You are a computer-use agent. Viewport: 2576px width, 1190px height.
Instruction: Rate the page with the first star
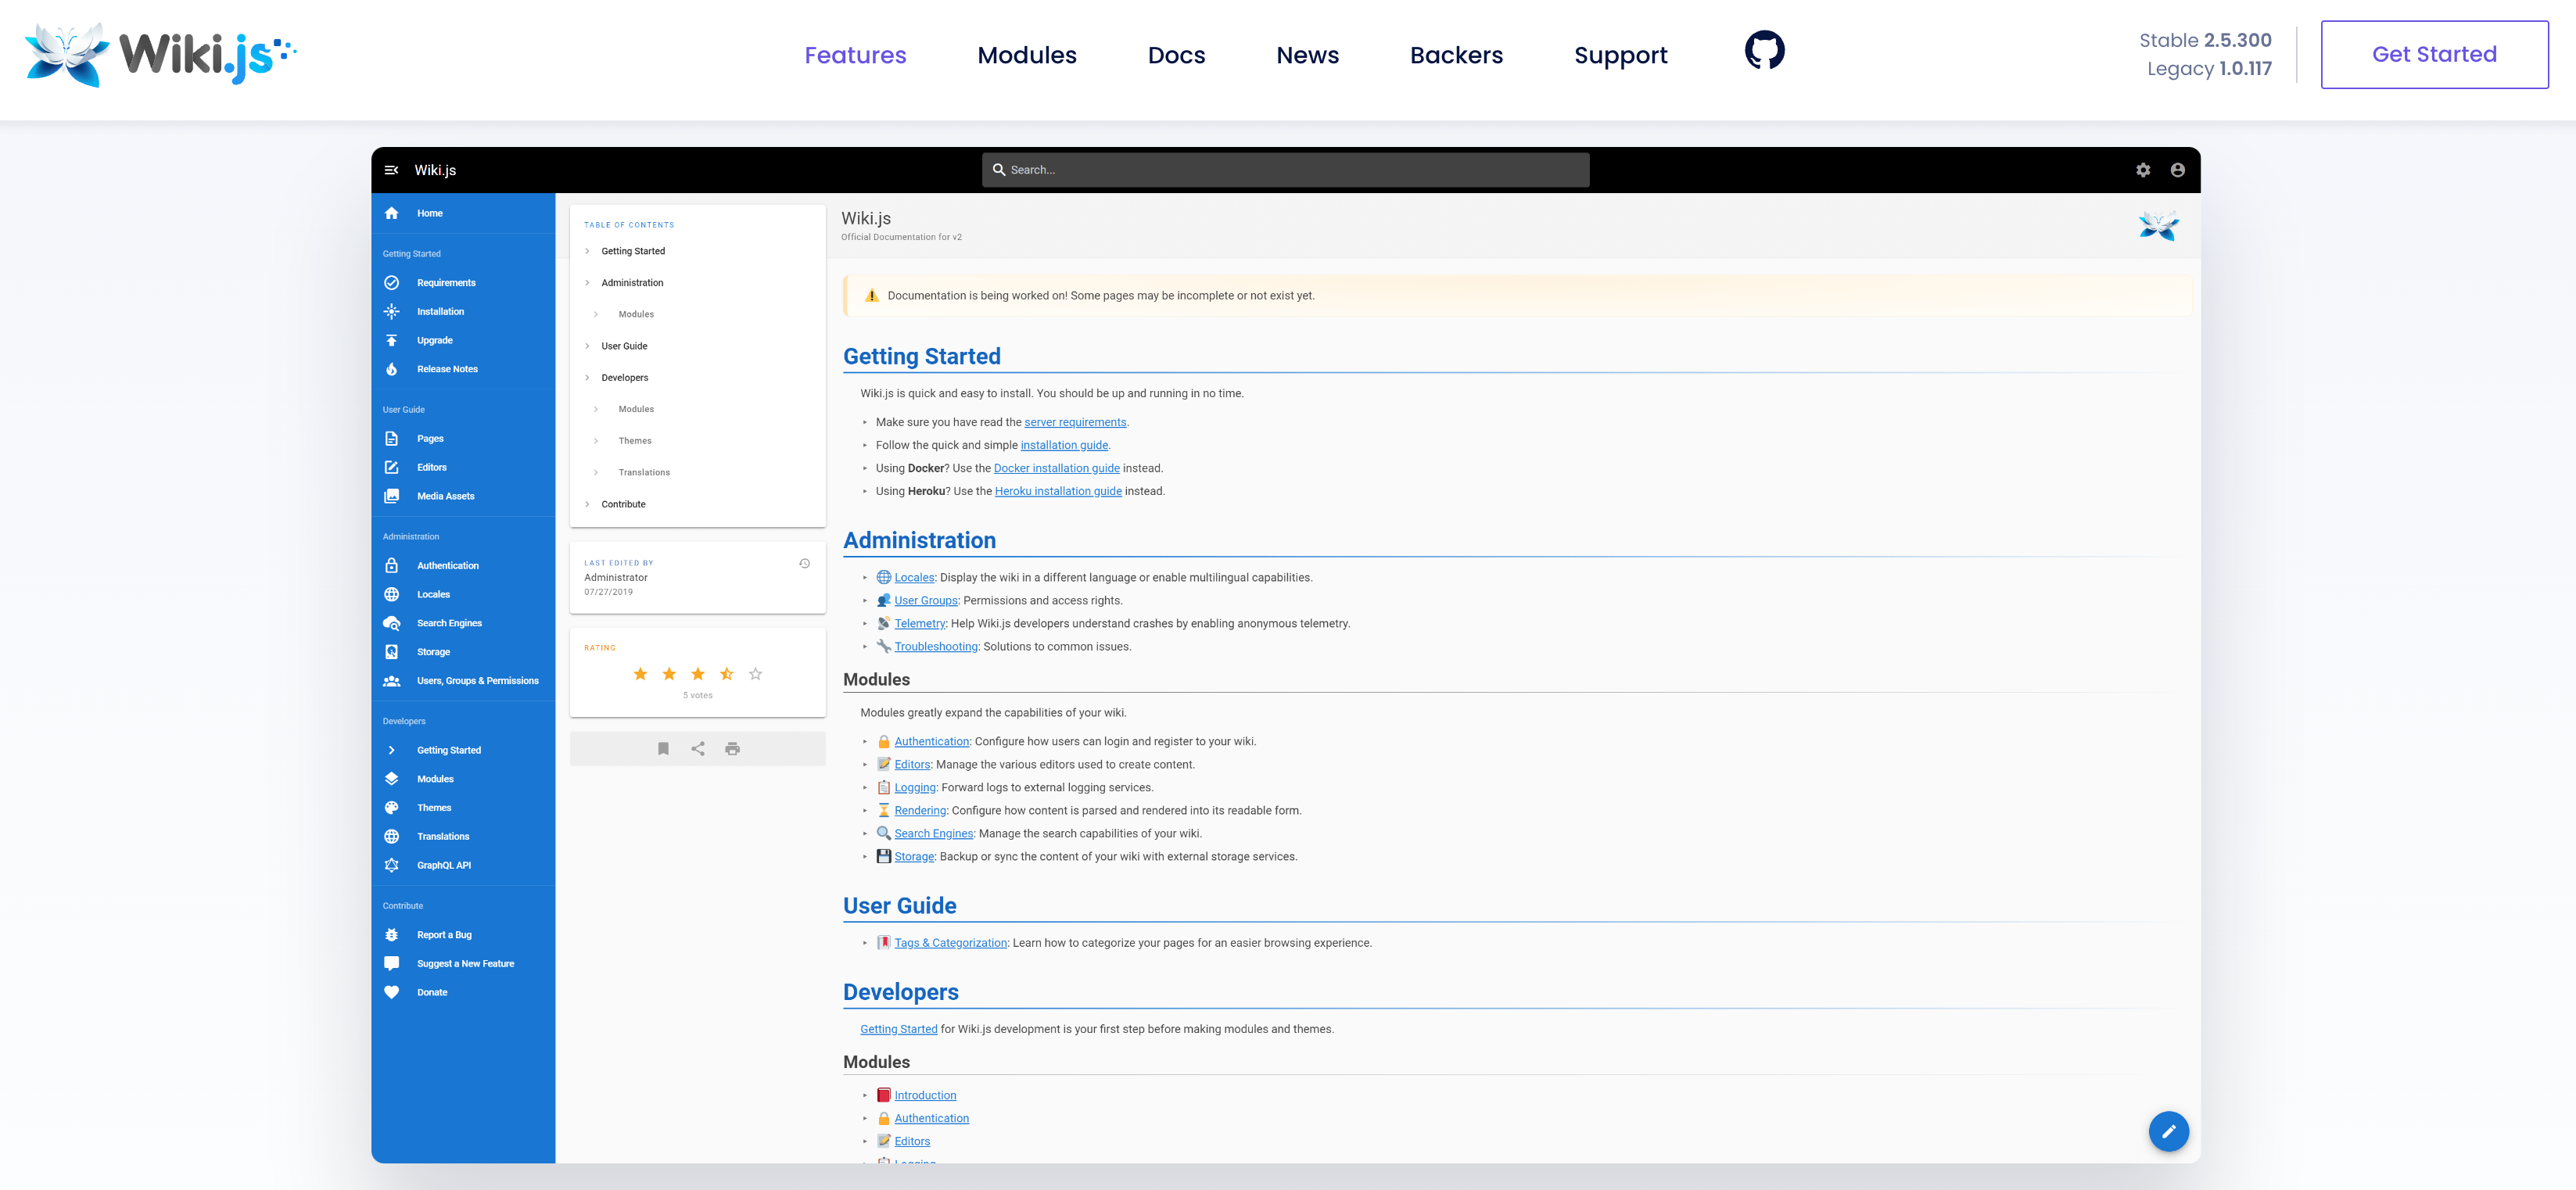640,675
